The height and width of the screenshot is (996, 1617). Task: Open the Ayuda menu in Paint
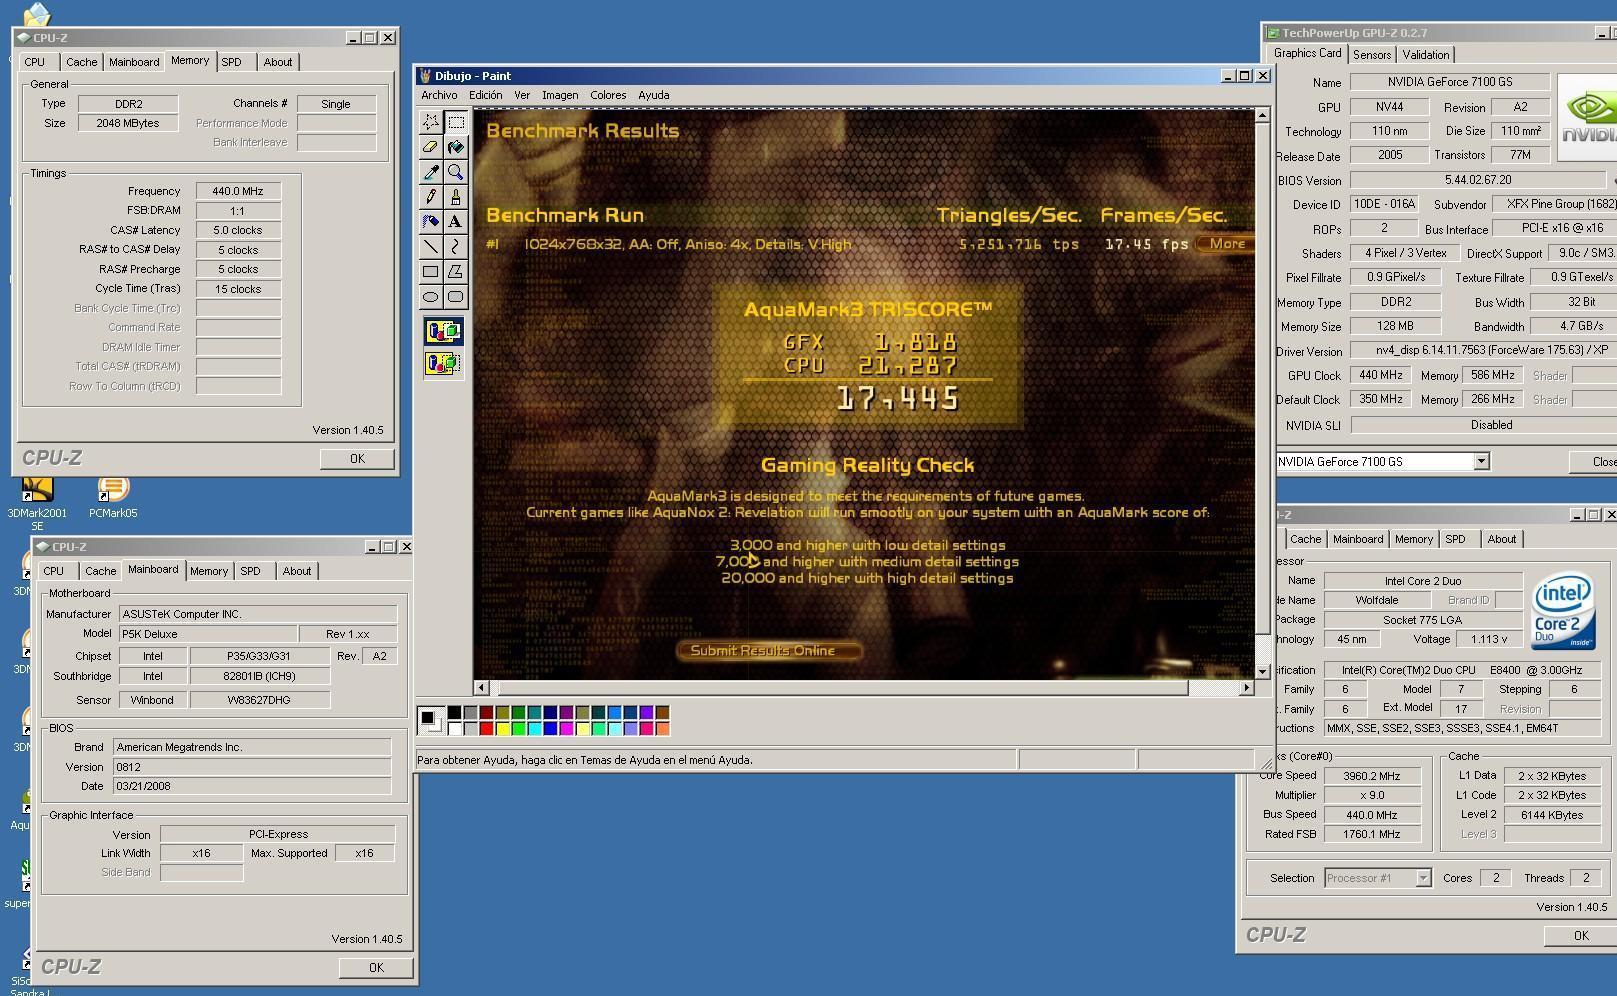click(x=654, y=95)
